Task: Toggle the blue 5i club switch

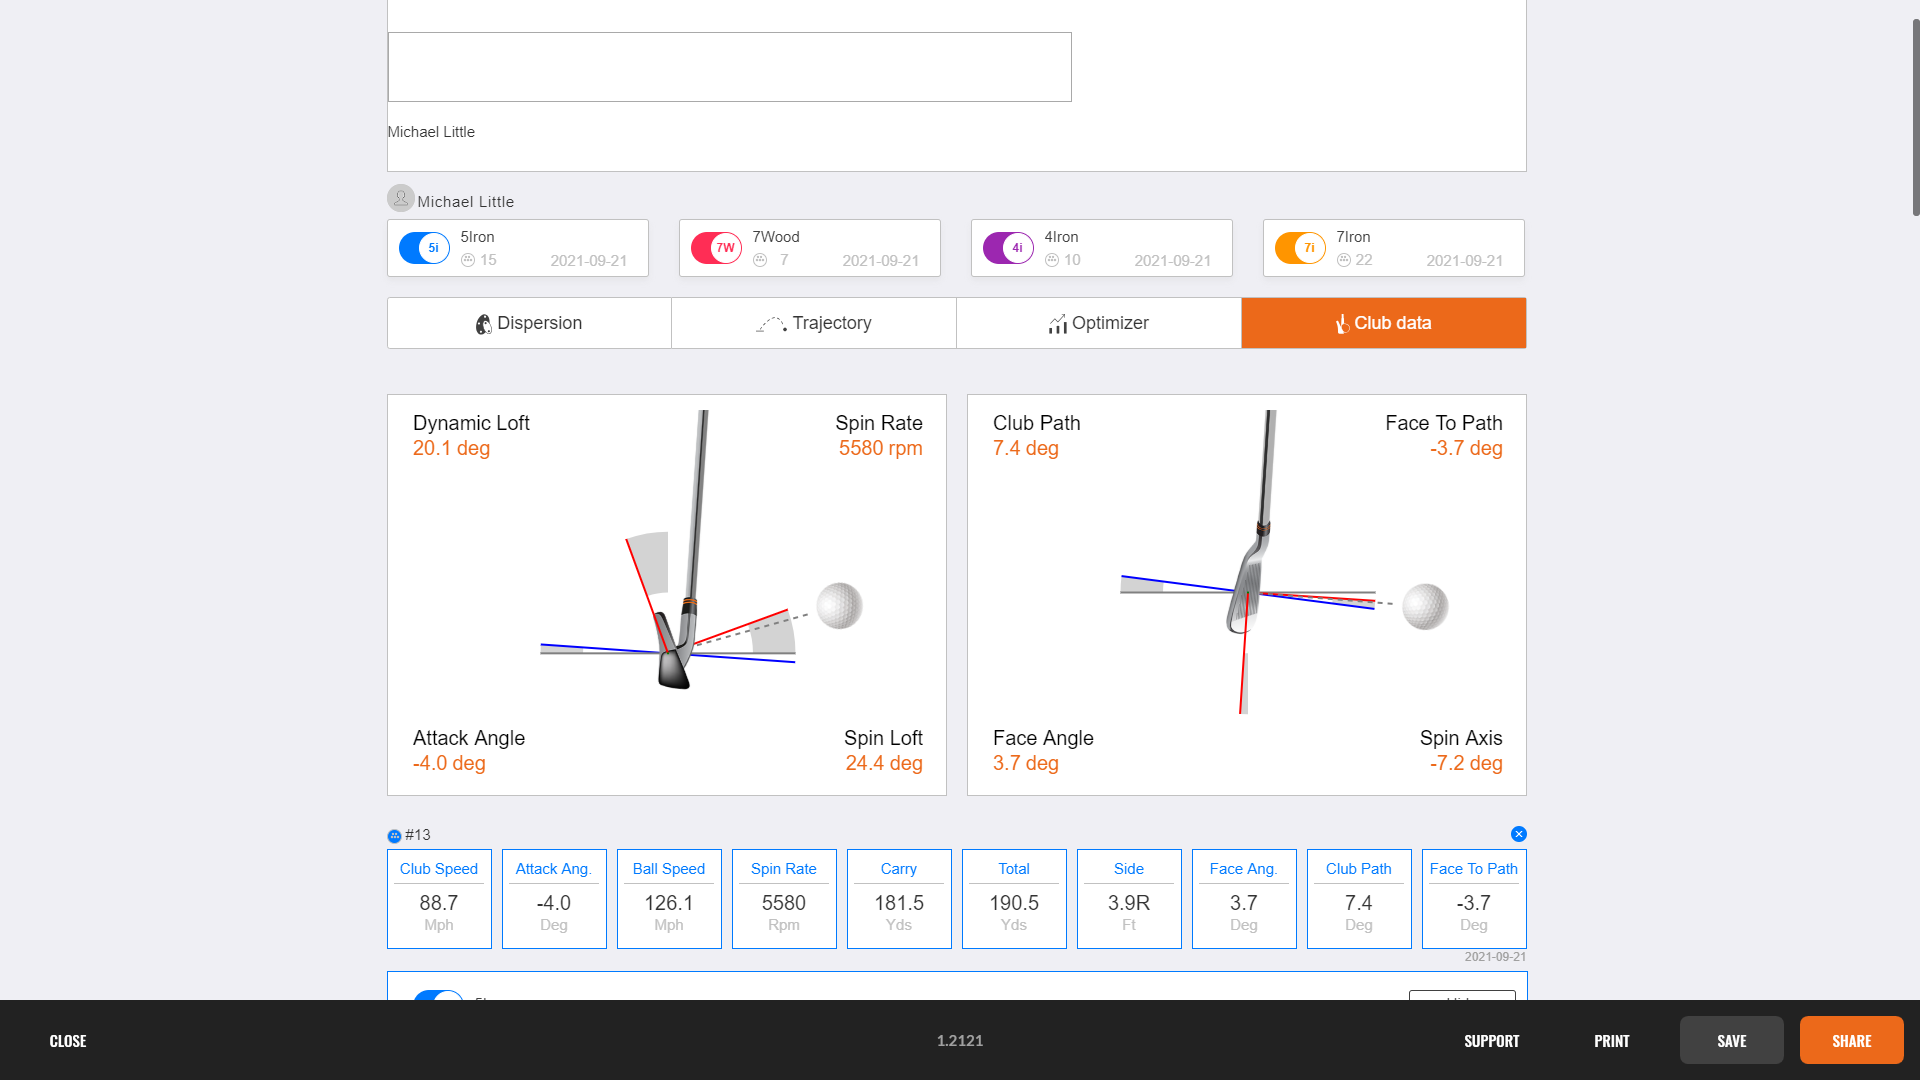Action: [424, 248]
